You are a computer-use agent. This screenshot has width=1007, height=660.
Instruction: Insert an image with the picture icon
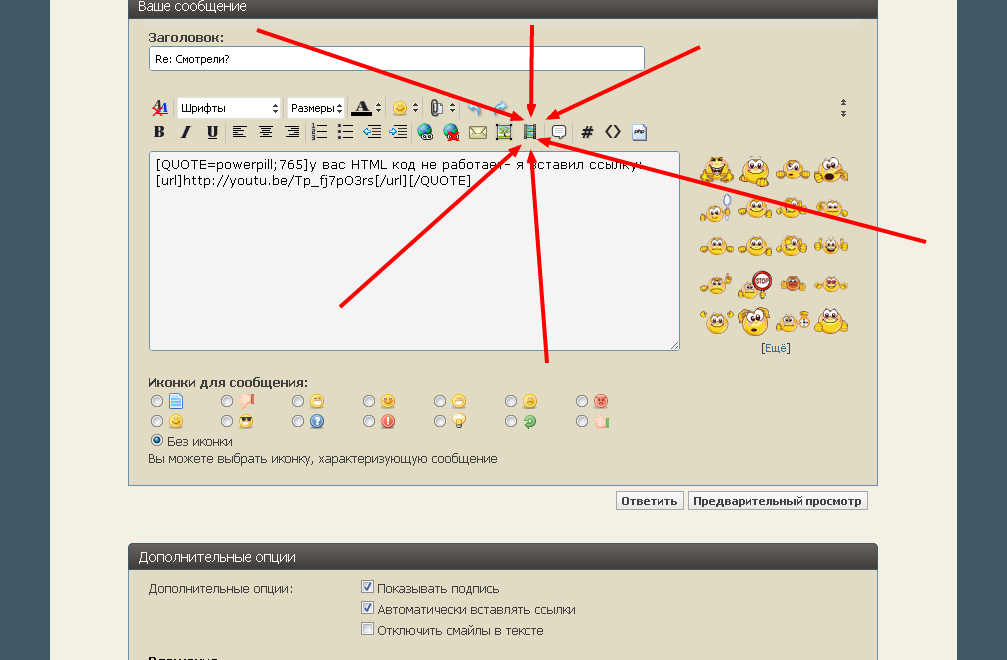click(x=504, y=132)
